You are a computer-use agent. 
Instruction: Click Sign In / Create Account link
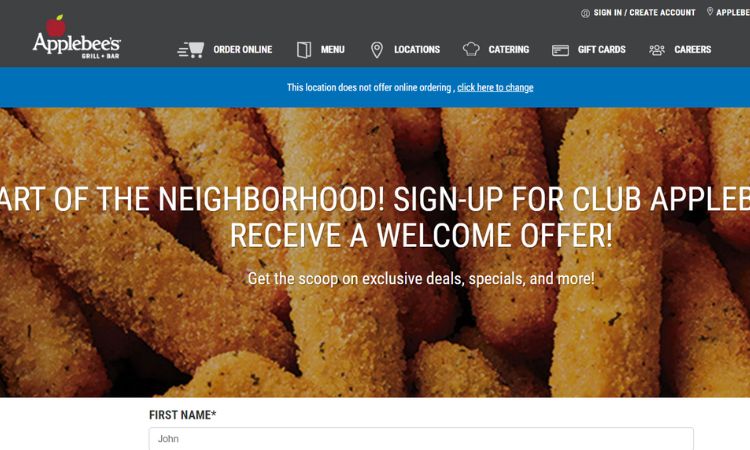644,13
